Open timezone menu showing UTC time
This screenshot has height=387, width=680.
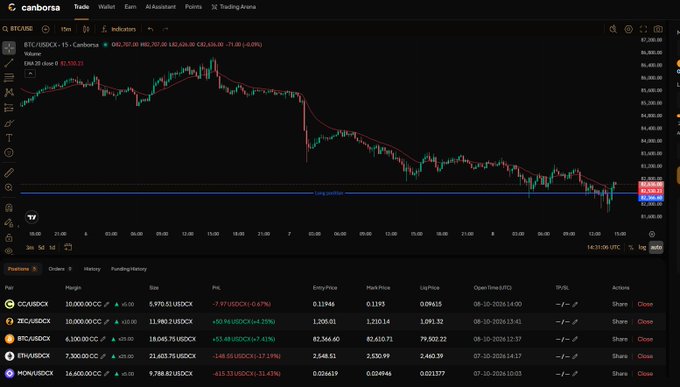point(604,247)
